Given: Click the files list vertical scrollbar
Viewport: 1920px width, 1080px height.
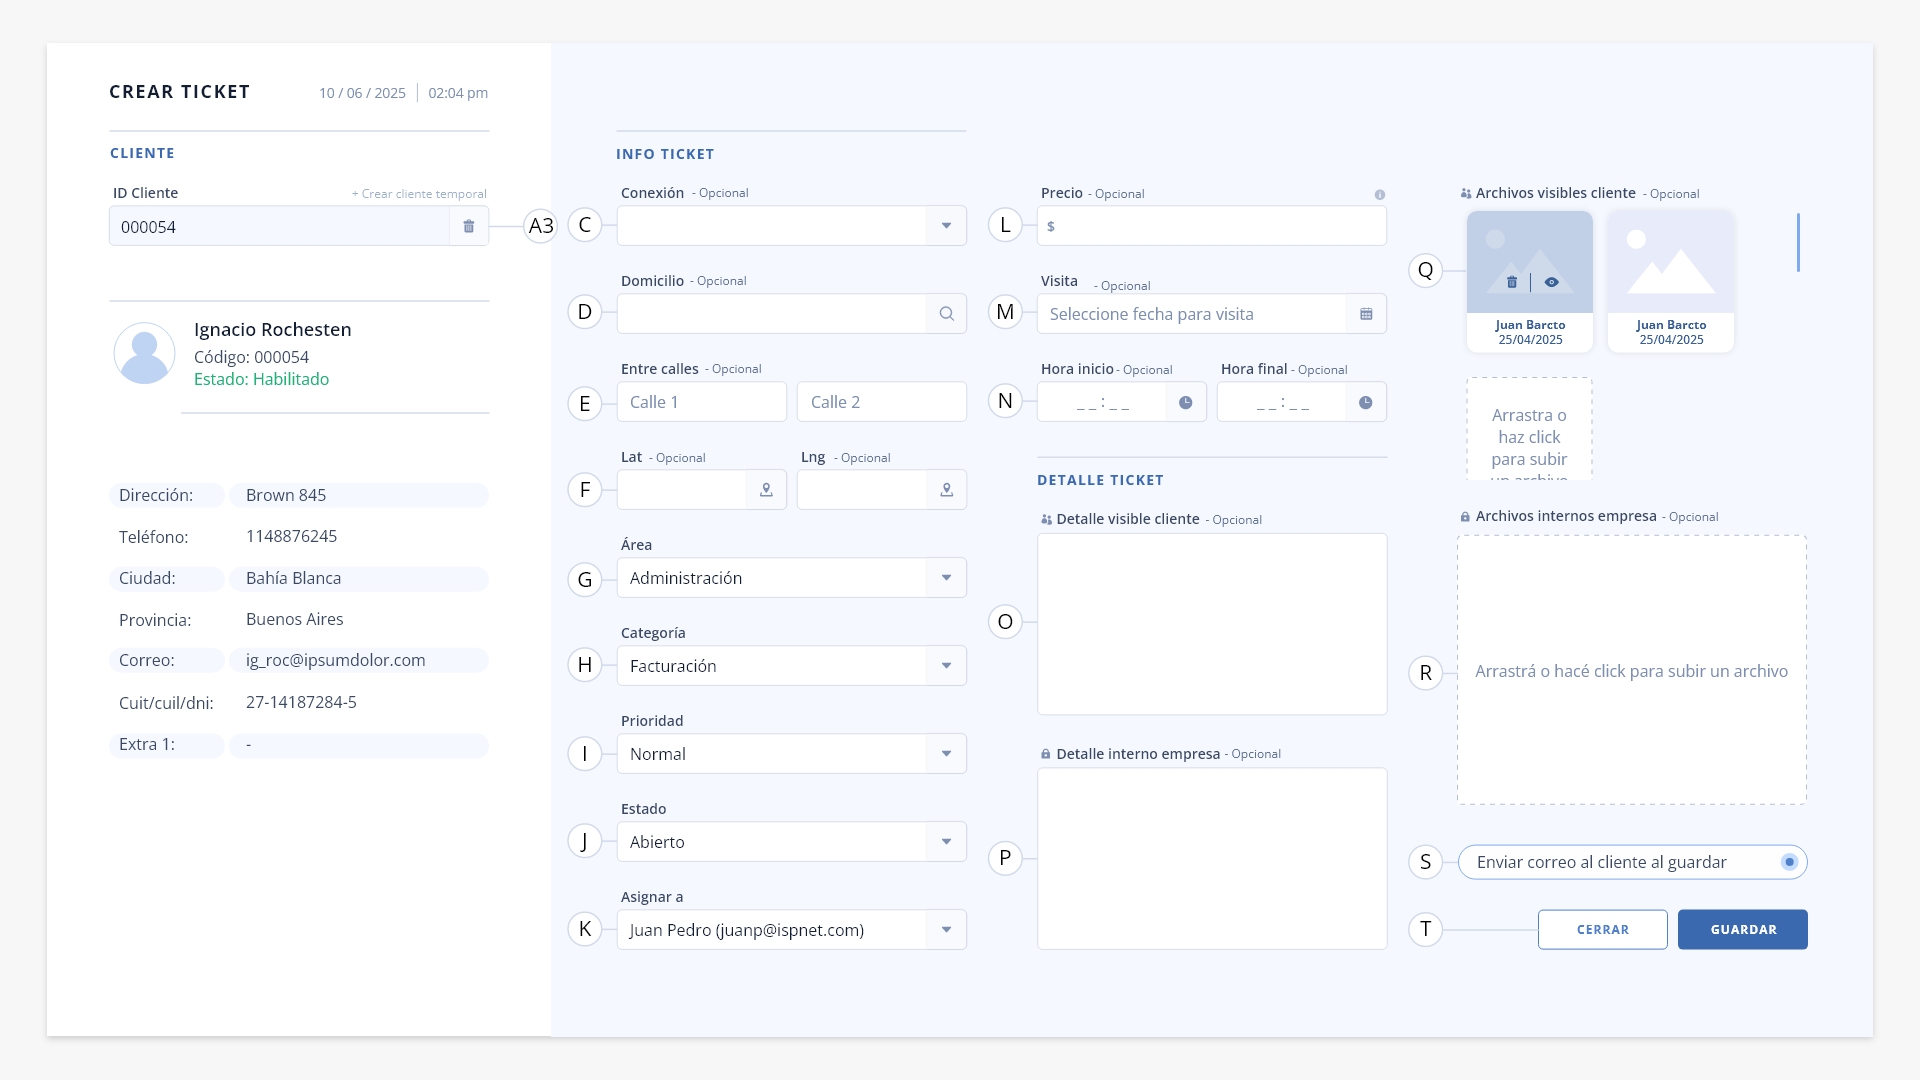Looking at the screenshot, I should point(1798,242).
